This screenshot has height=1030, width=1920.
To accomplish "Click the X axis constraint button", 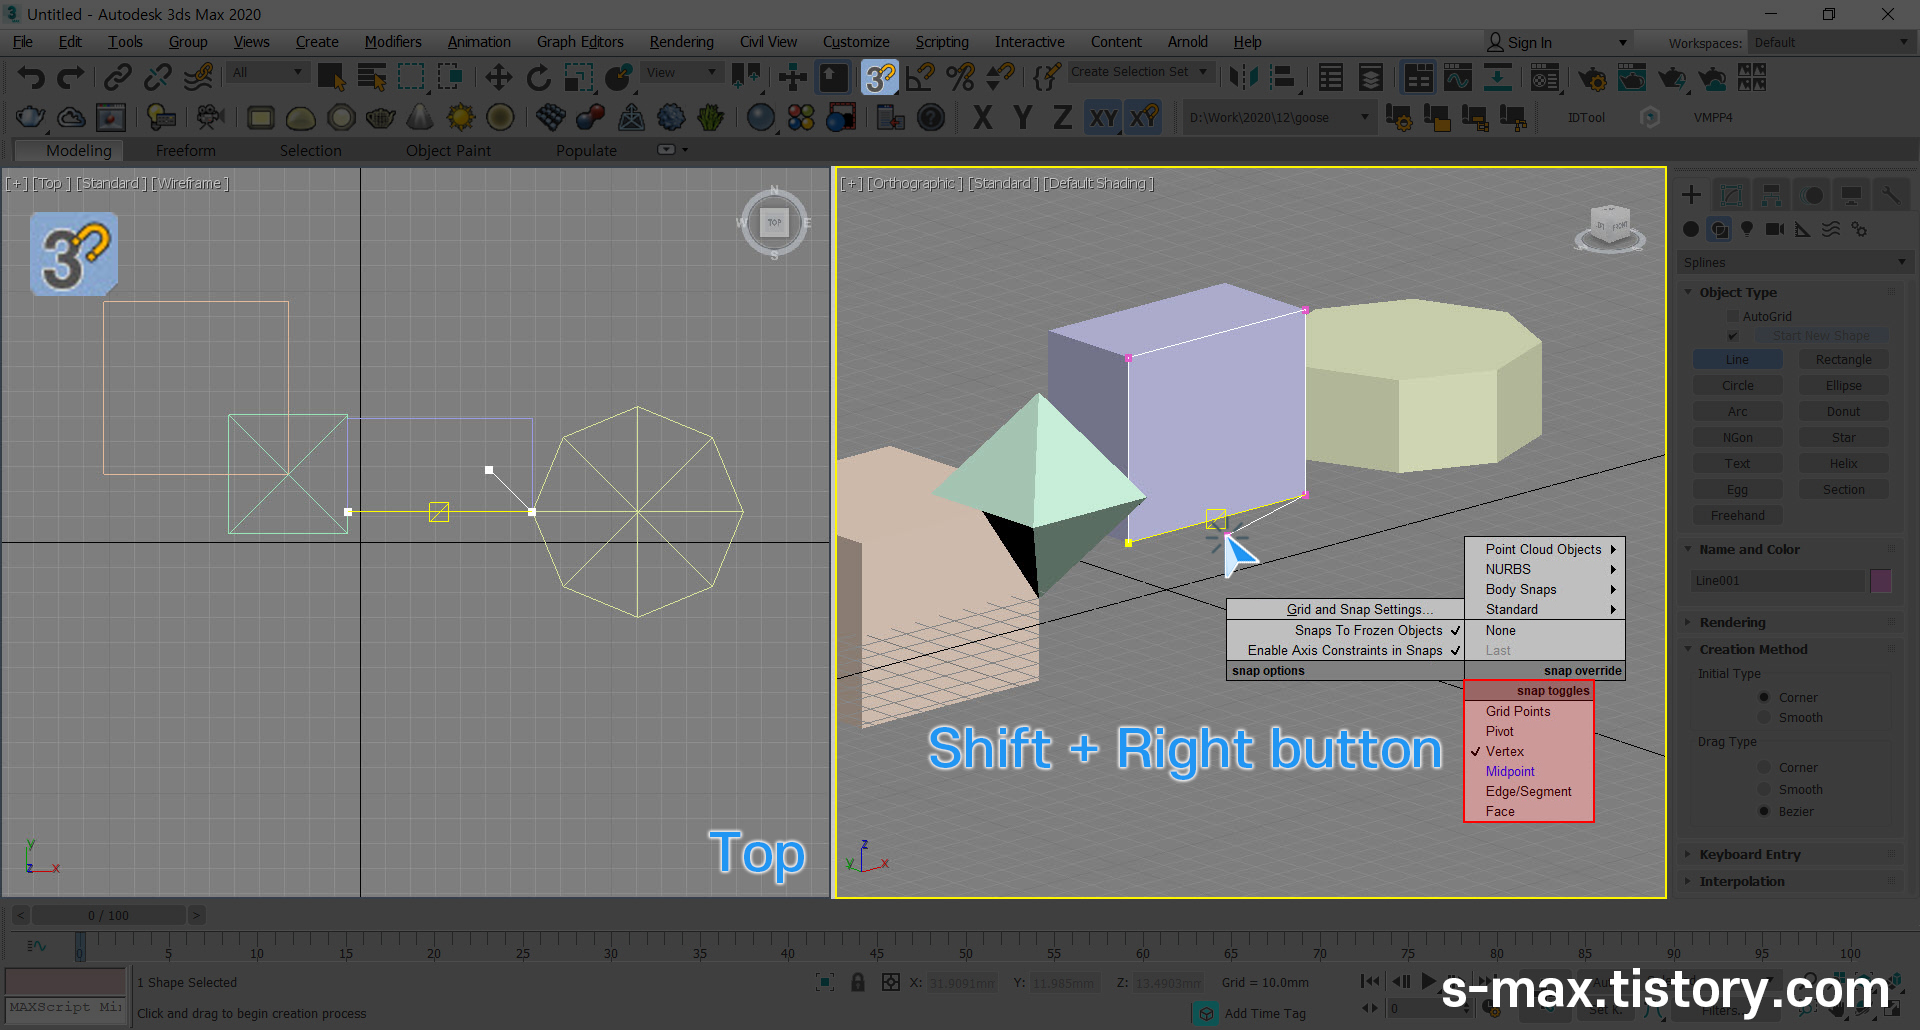I will (982, 118).
